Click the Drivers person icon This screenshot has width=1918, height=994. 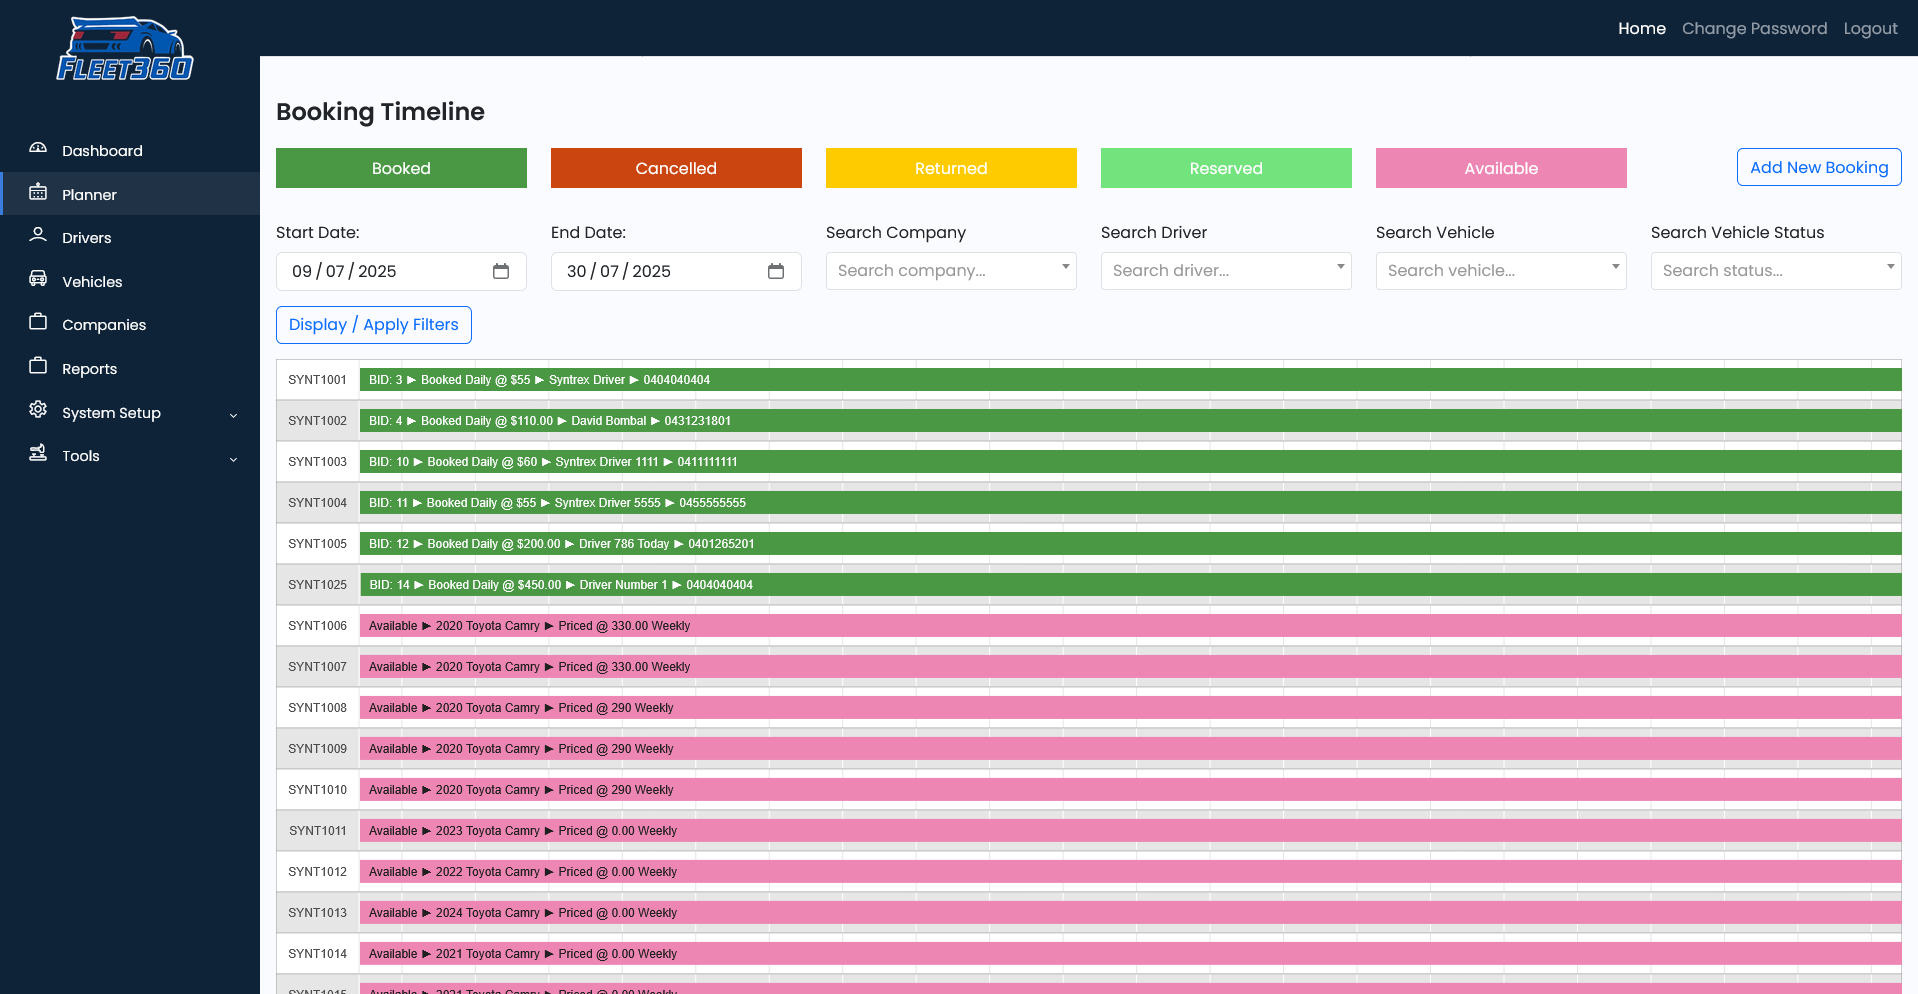38,236
